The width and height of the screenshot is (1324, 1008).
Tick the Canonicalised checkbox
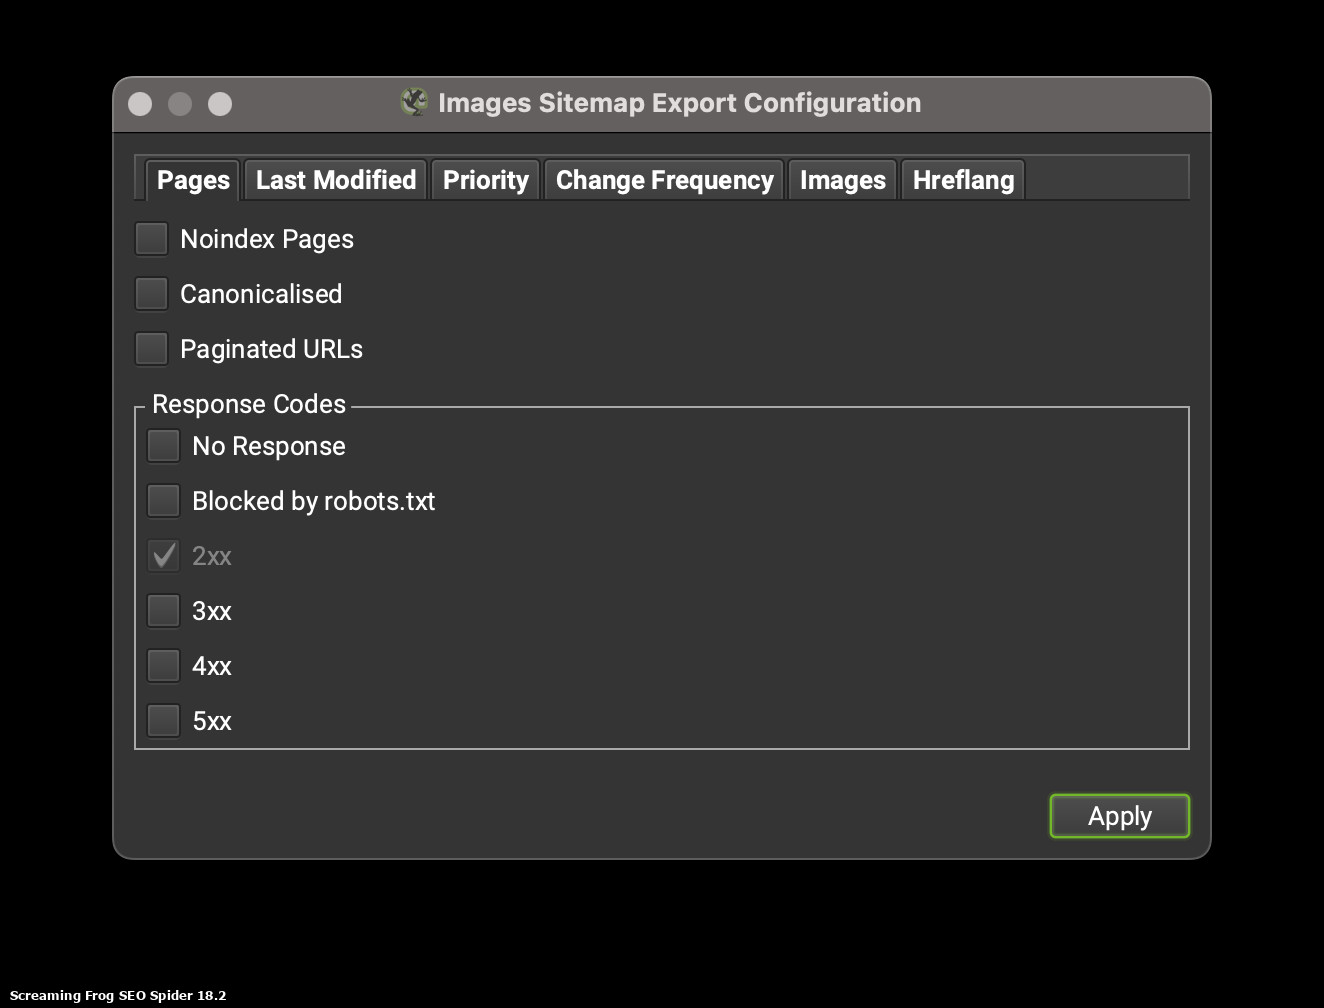pyautogui.click(x=152, y=294)
